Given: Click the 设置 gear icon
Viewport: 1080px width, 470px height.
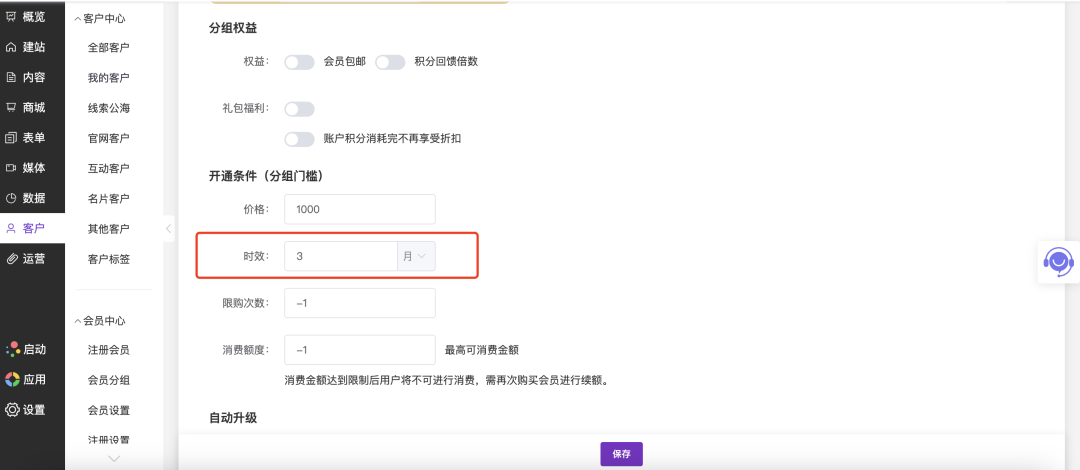Looking at the screenshot, I should [x=12, y=409].
